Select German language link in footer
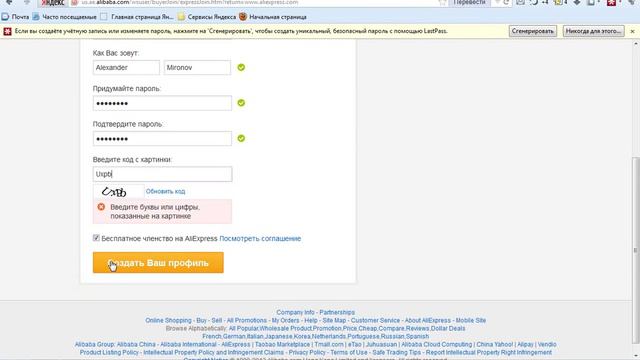 click(234, 337)
